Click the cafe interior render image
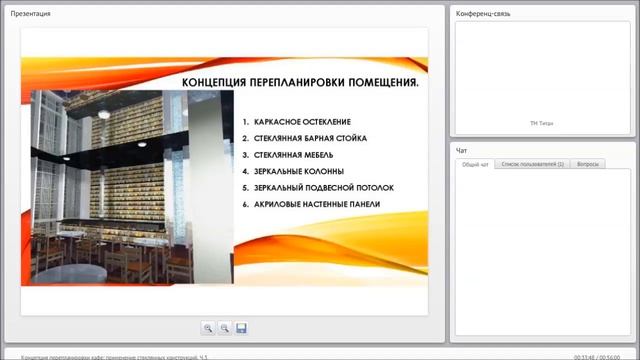 (x=132, y=187)
